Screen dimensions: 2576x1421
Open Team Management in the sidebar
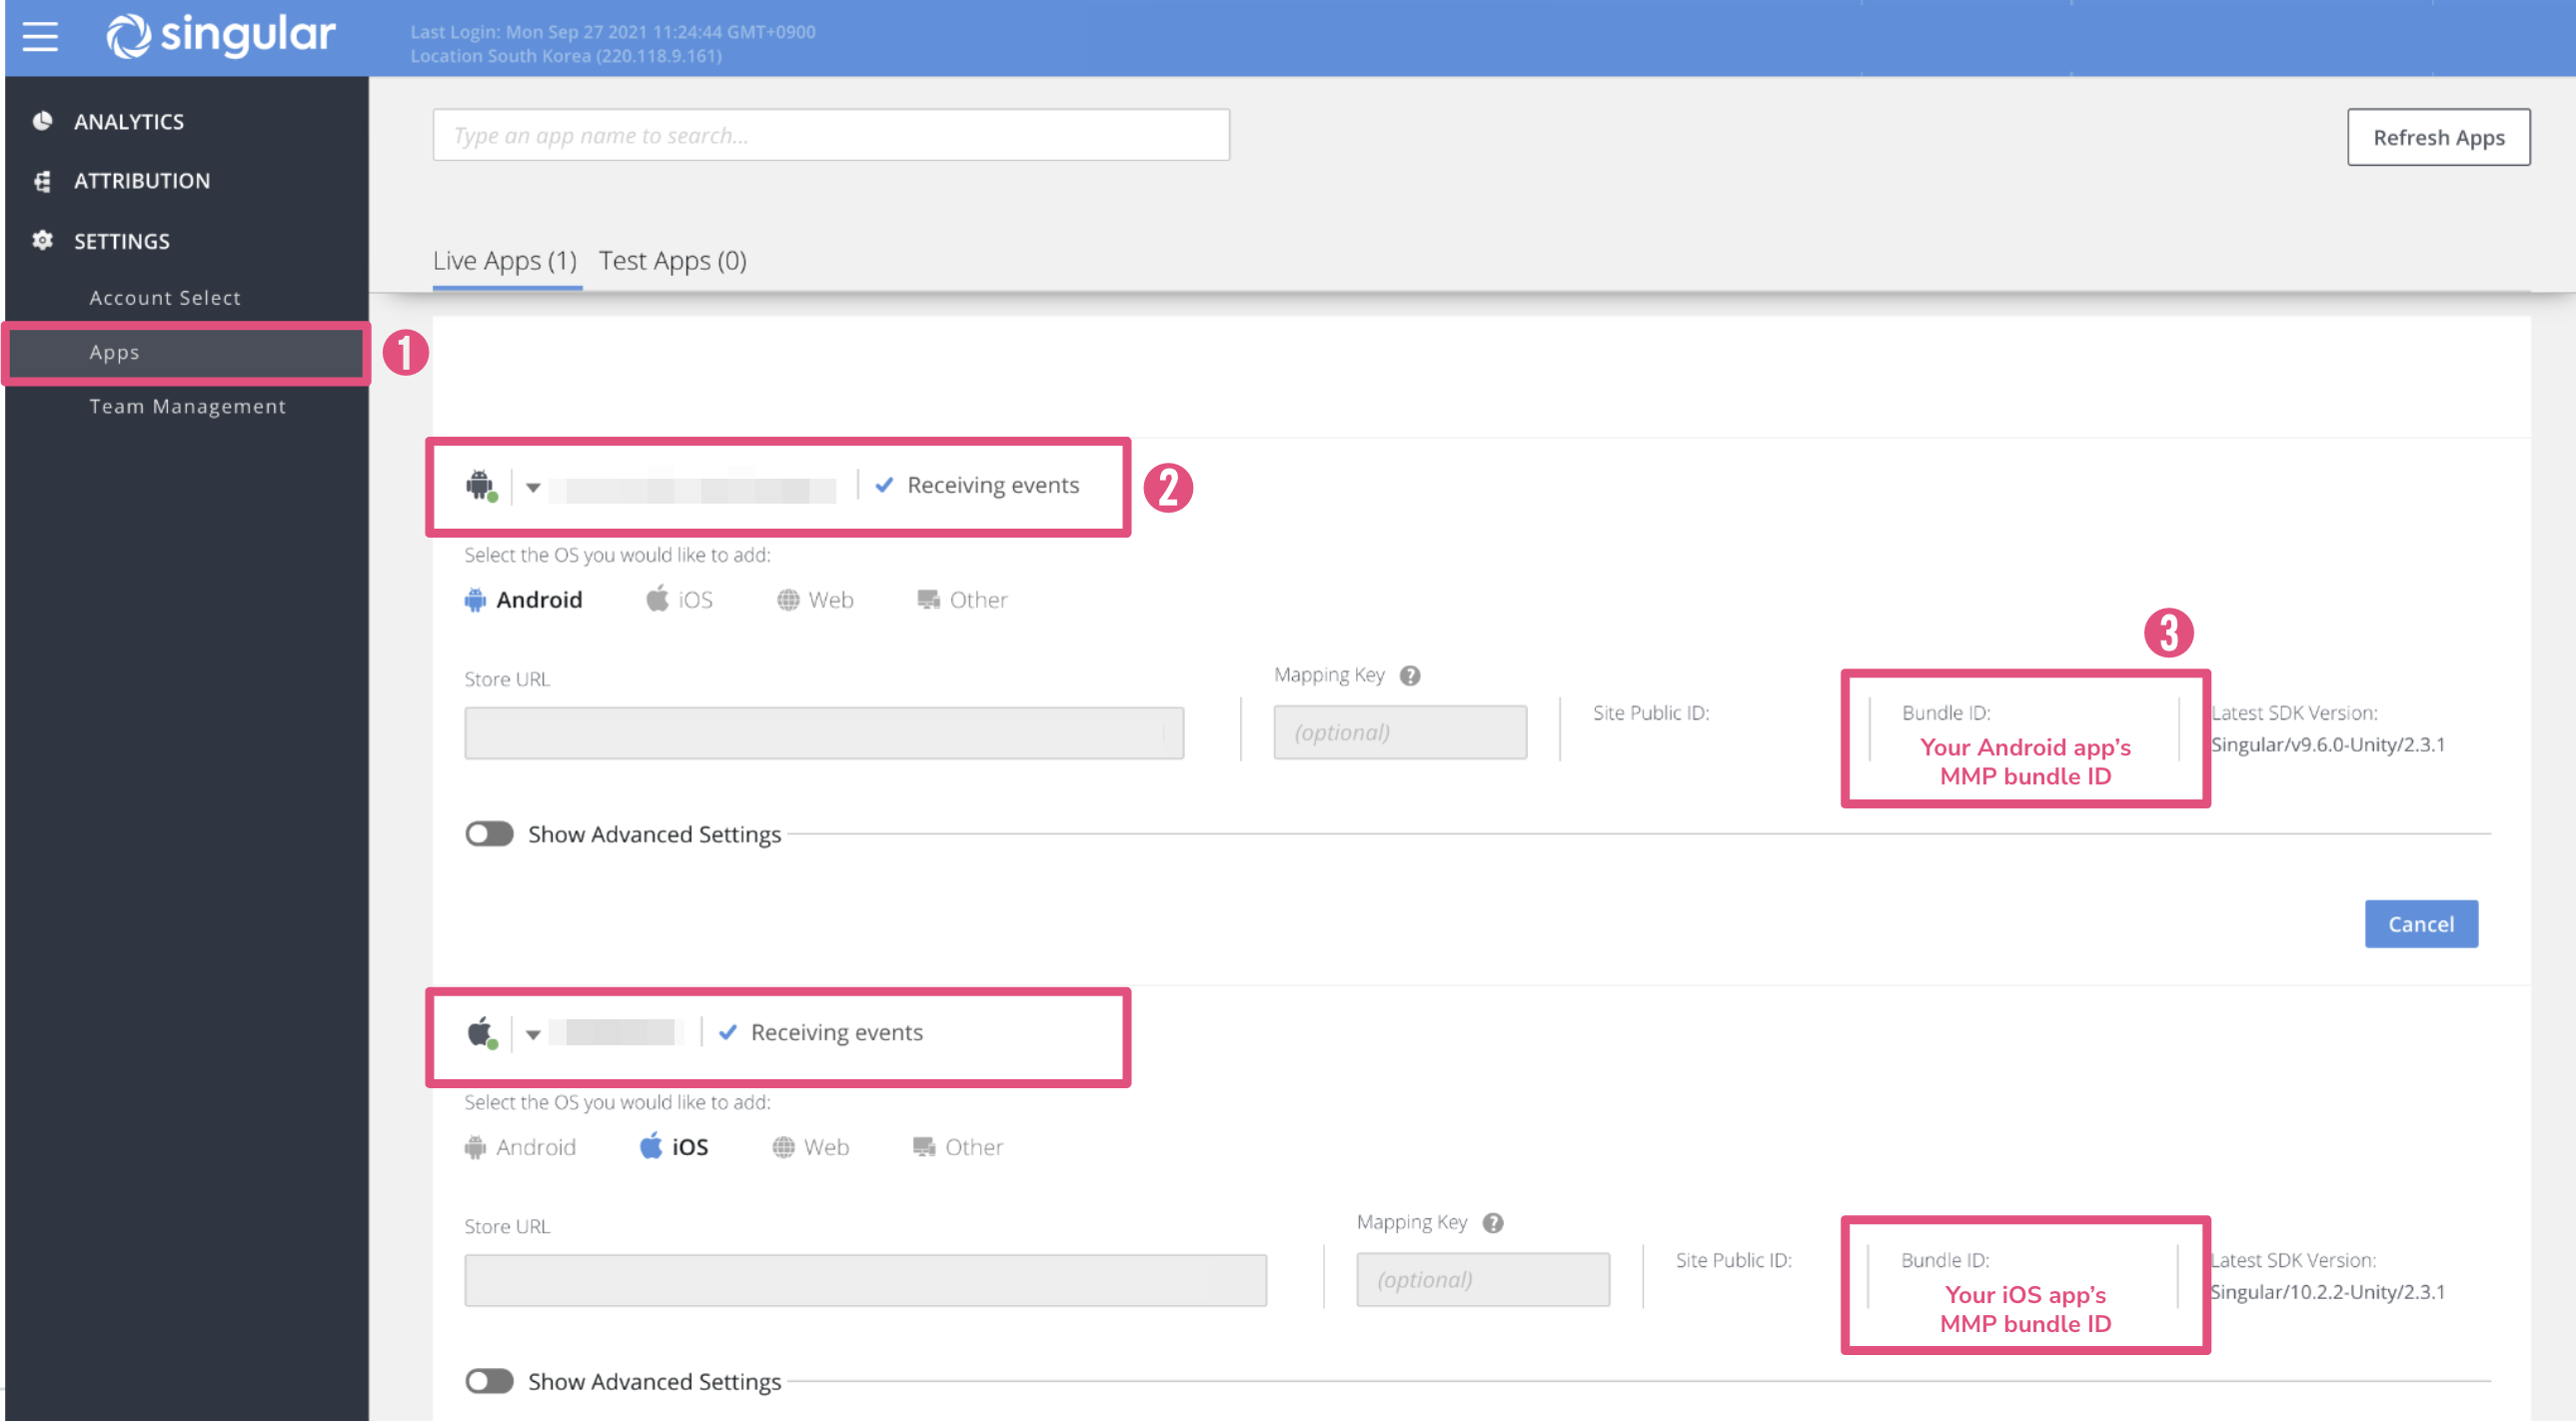[x=187, y=406]
